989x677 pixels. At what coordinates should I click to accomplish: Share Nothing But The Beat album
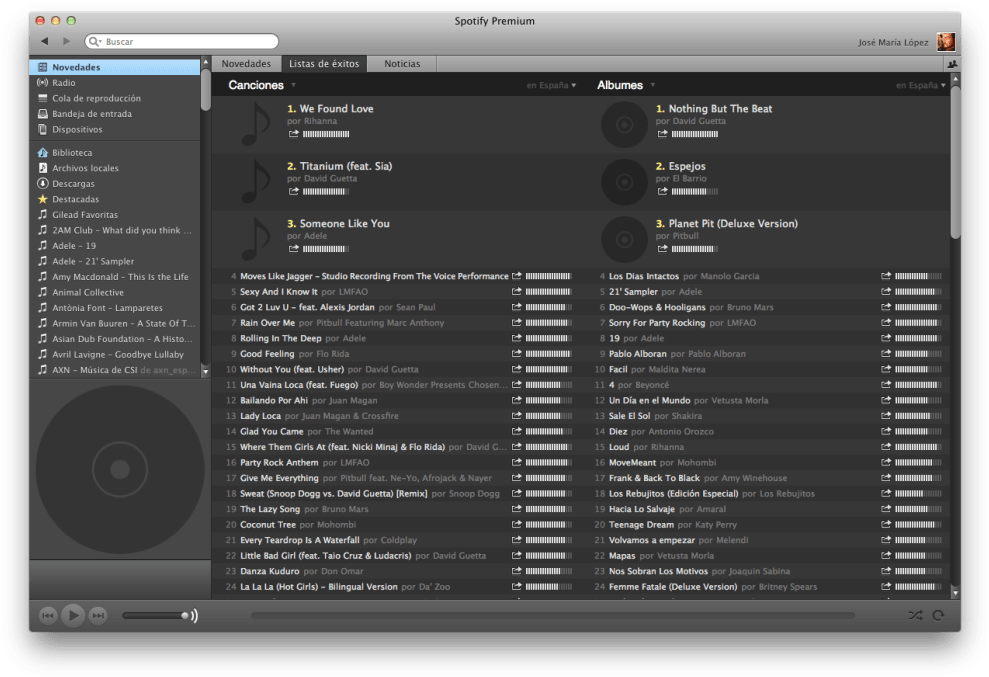(662, 134)
